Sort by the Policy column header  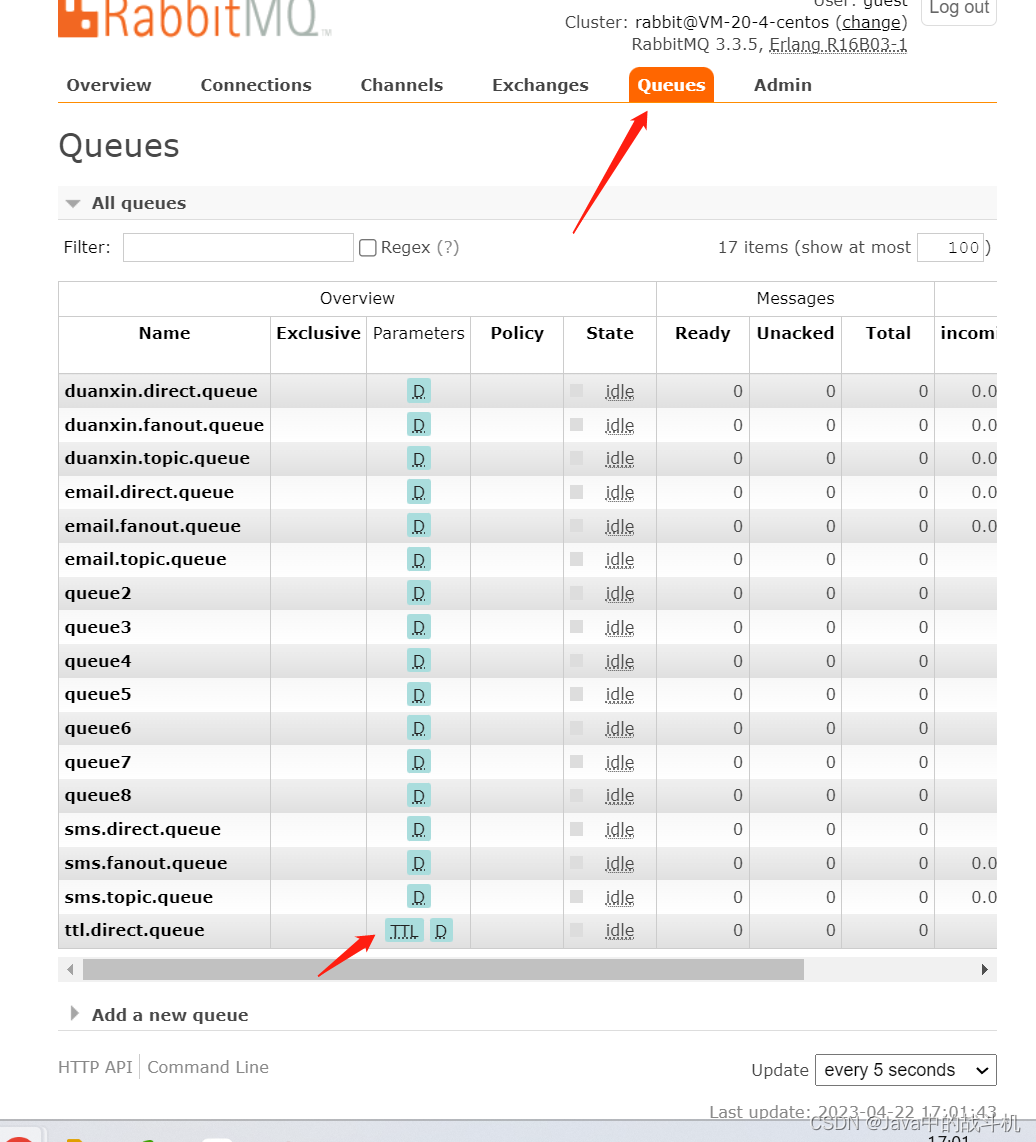coord(517,334)
